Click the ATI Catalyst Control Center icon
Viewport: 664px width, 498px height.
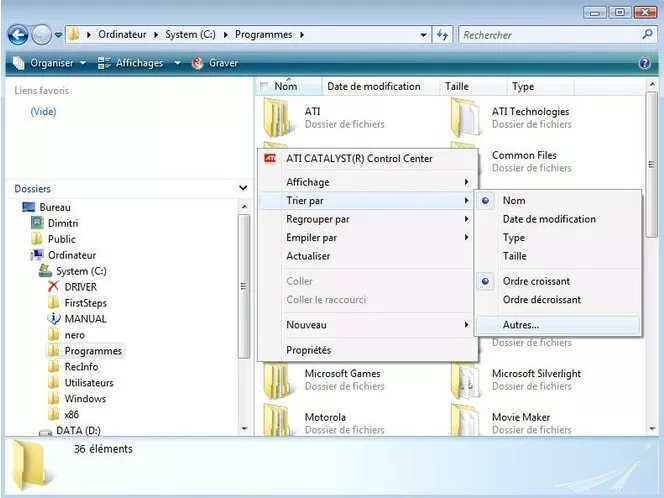tap(270, 158)
